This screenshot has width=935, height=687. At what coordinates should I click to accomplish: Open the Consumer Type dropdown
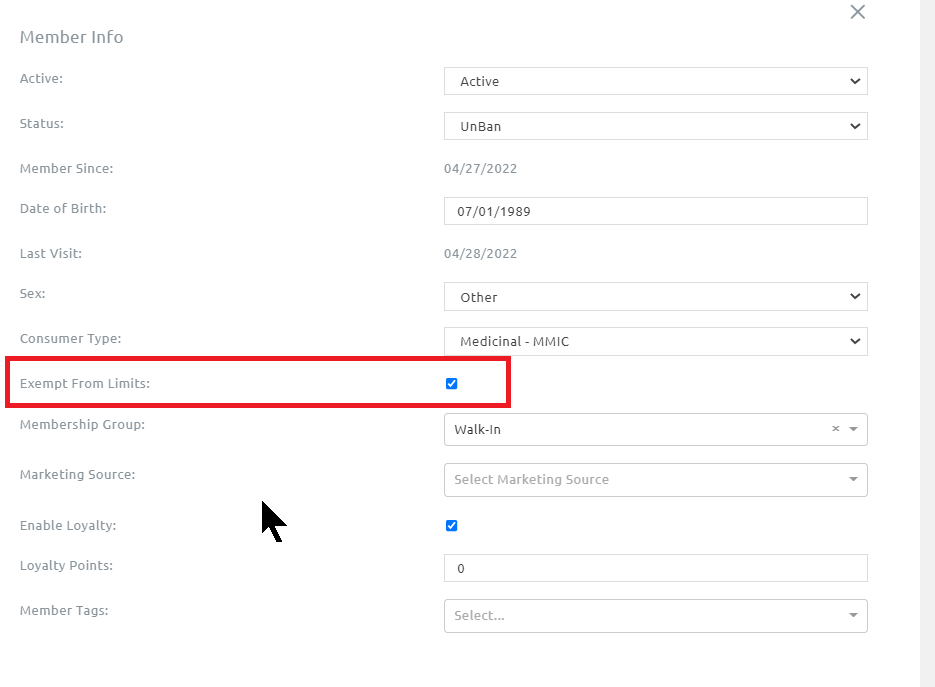click(x=655, y=341)
